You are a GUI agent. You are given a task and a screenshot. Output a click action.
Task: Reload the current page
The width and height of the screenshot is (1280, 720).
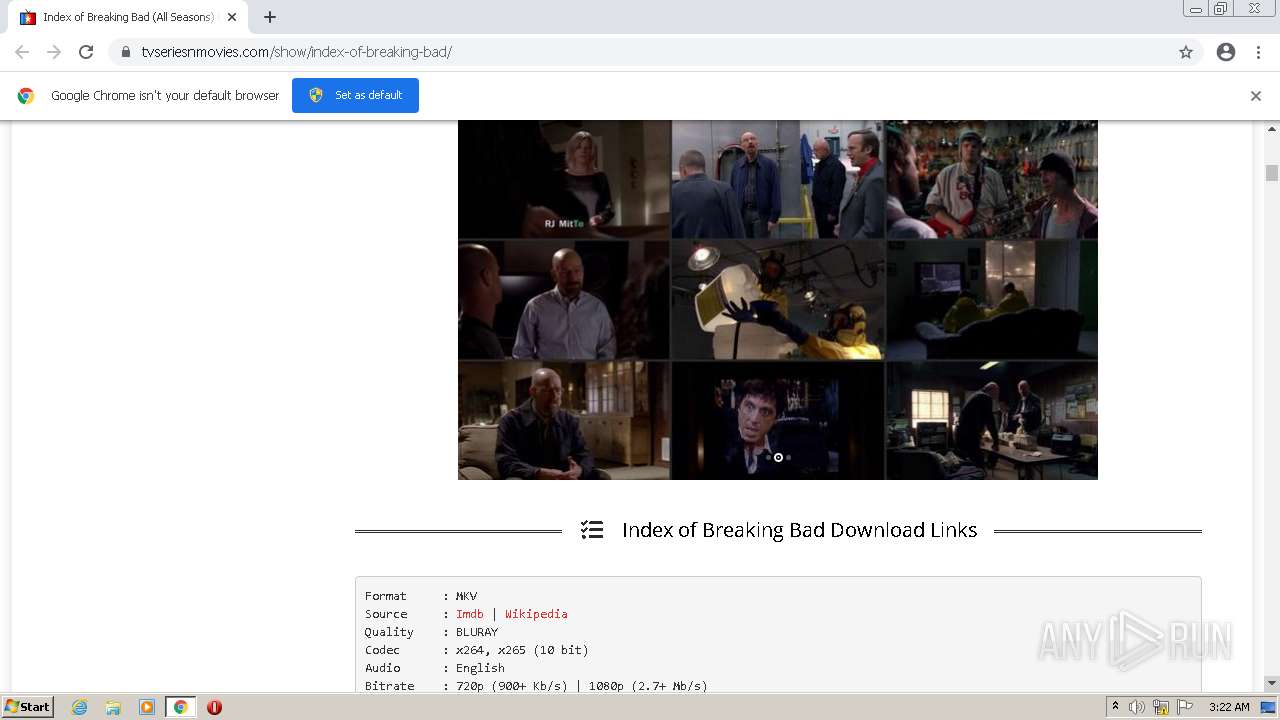pos(86,52)
